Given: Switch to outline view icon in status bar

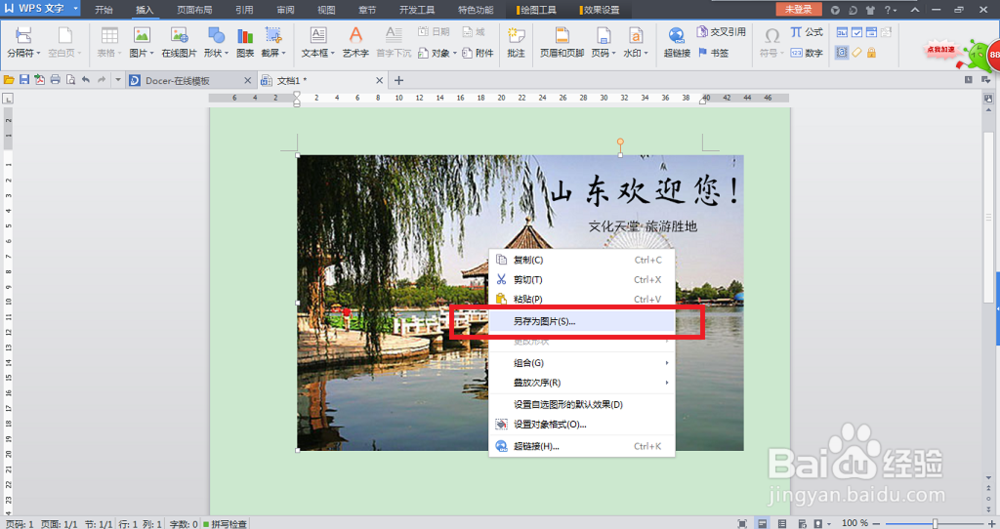Looking at the screenshot, I should pyautogui.click(x=782, y=524).
